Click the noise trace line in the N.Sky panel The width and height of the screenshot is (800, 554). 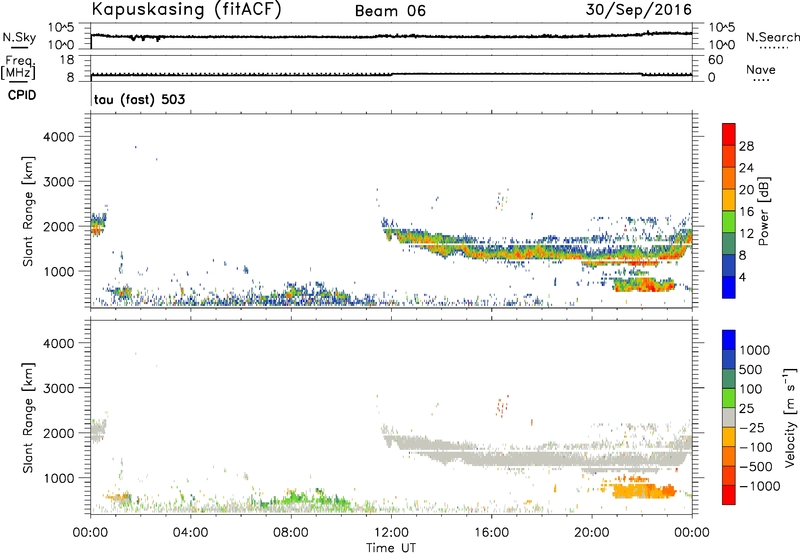391,36
